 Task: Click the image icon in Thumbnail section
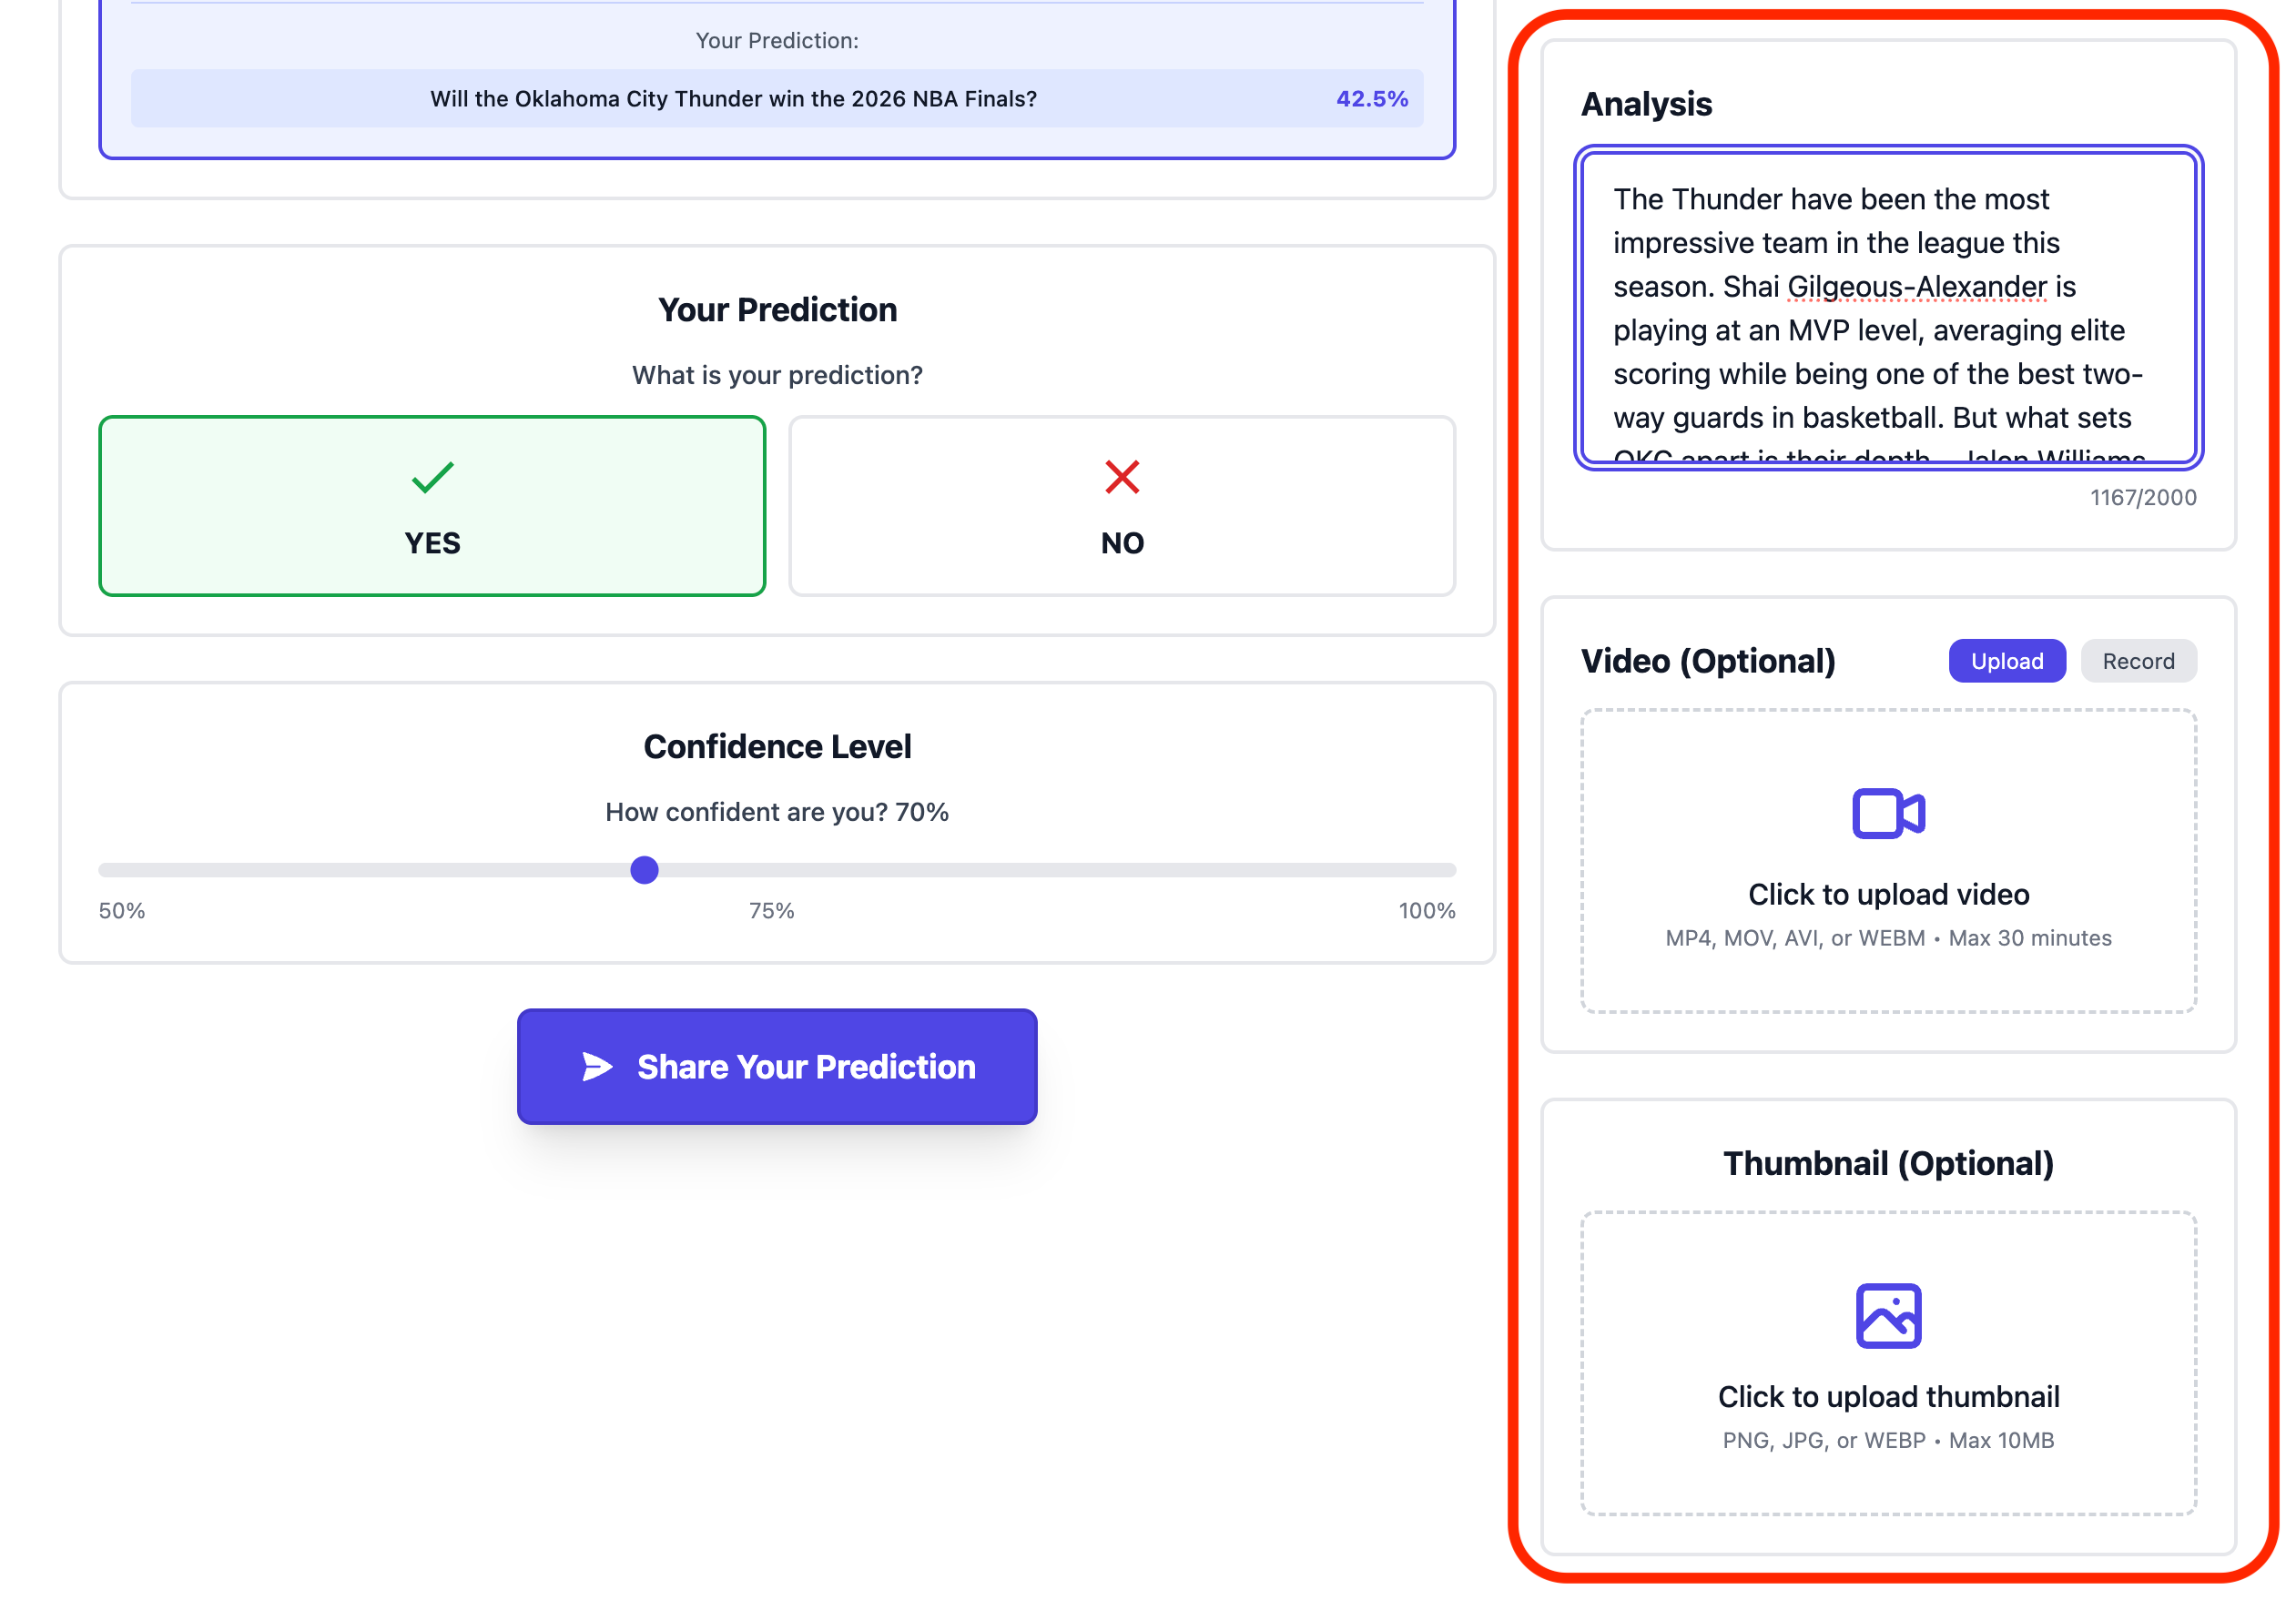coord(1888,1315)
